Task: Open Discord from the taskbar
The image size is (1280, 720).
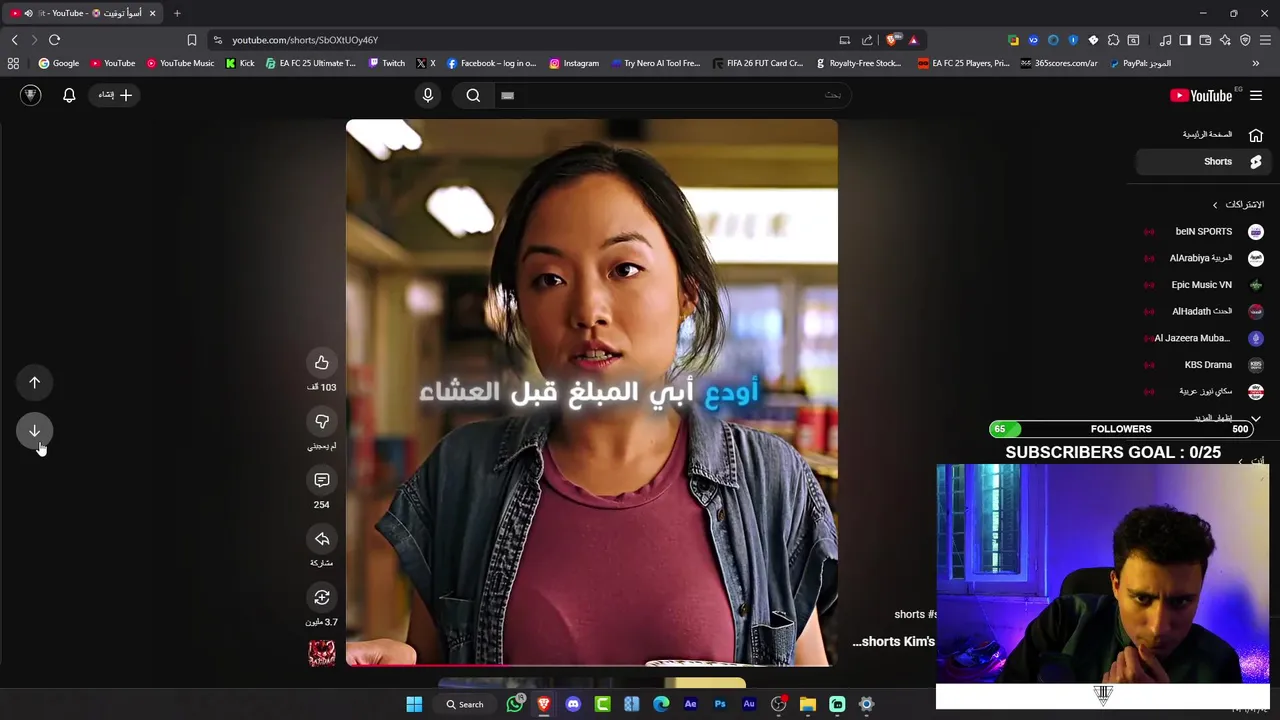Action: [x=573, y=704]
